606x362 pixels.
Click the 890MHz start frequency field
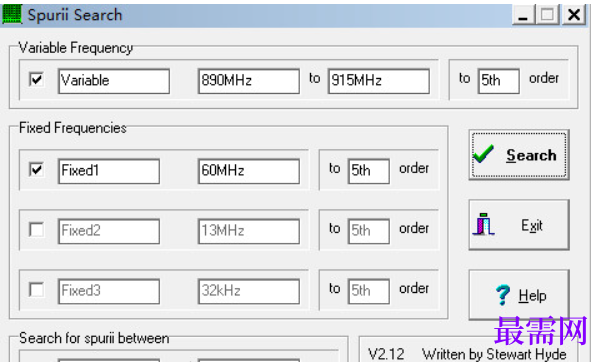click(x=249, y=81)
